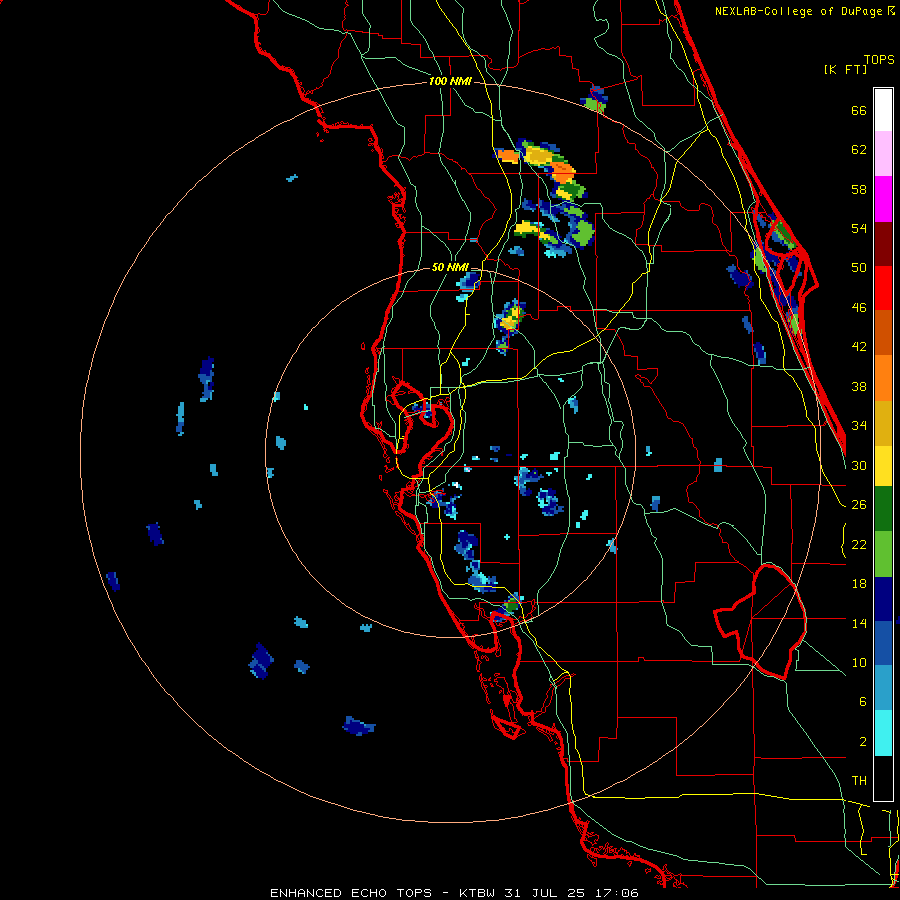Click the "100 NMI" range ring label

click(x=450, y=82)
